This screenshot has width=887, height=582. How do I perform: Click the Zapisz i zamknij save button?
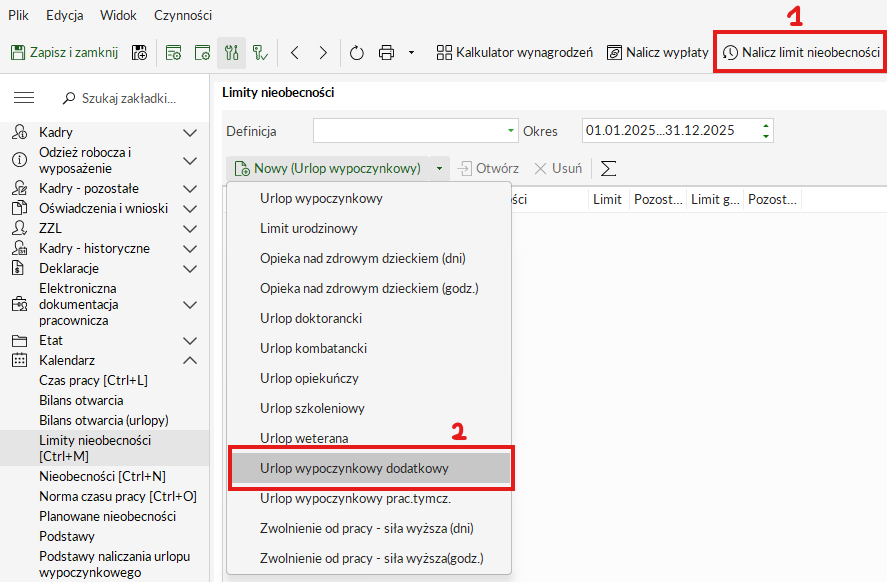65,52
